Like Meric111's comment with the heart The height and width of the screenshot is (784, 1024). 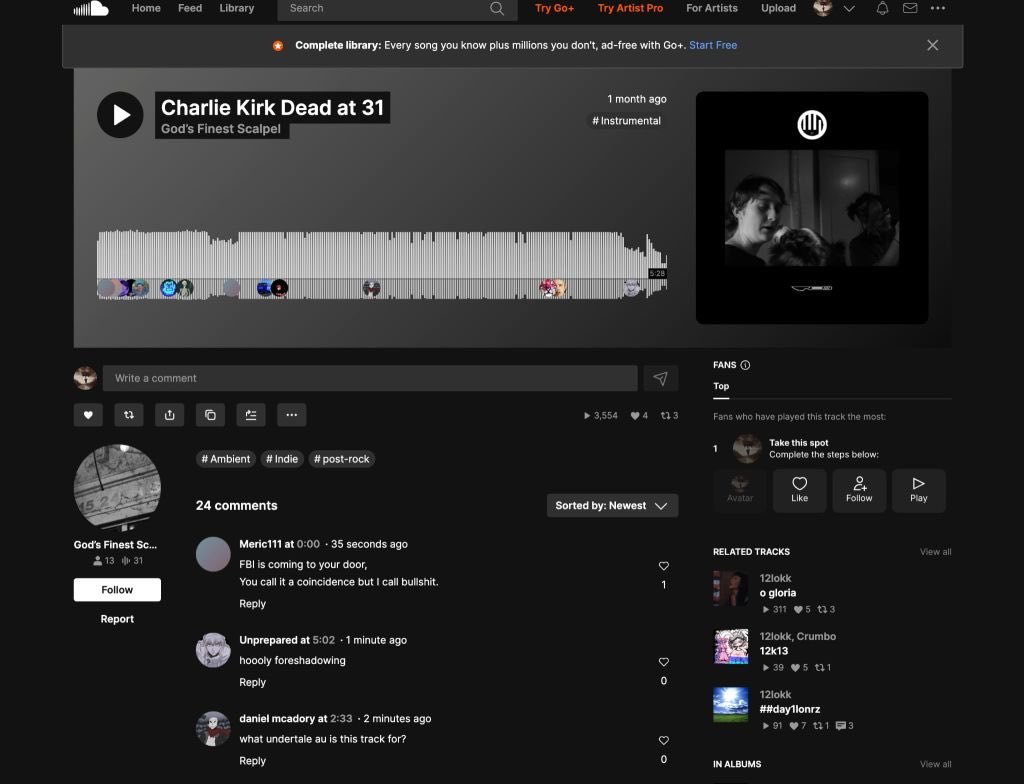pyautogui.click(x=664, y=566)
